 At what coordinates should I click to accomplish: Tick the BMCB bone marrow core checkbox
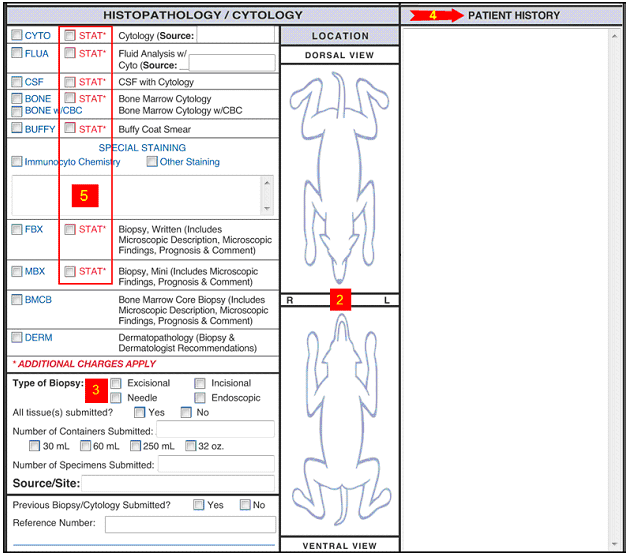coord(17,300)
